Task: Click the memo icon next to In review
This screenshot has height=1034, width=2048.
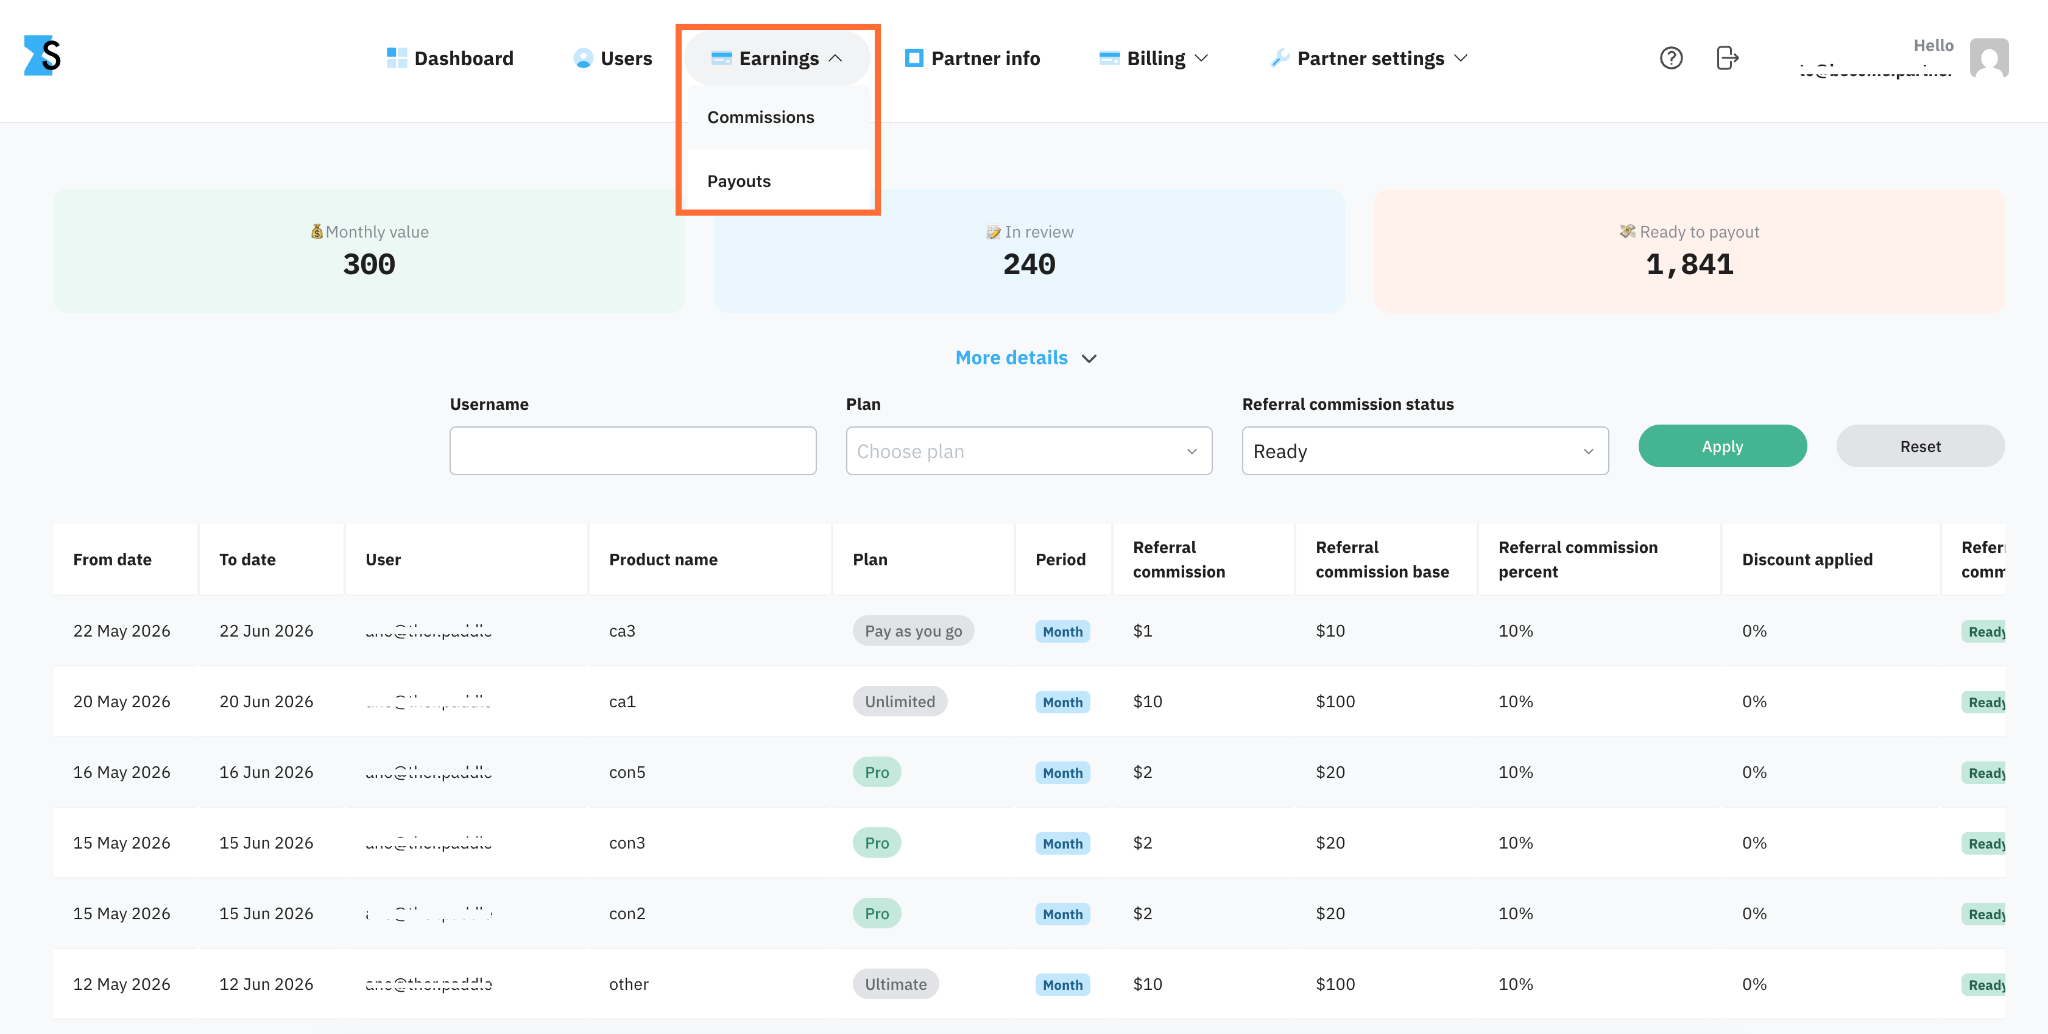Action: pos(993,232)
